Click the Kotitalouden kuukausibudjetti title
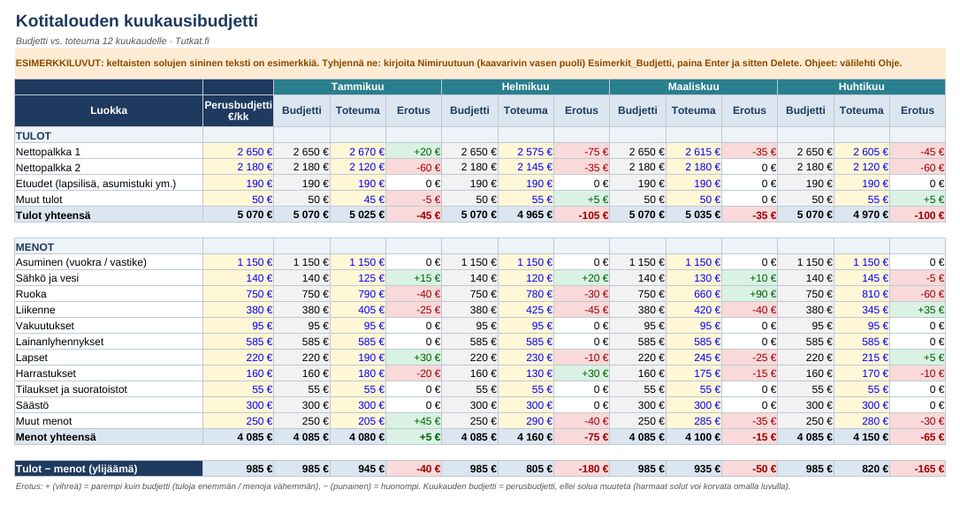The image size is (960, 505). pyautogui.click(x=137, y=21)
